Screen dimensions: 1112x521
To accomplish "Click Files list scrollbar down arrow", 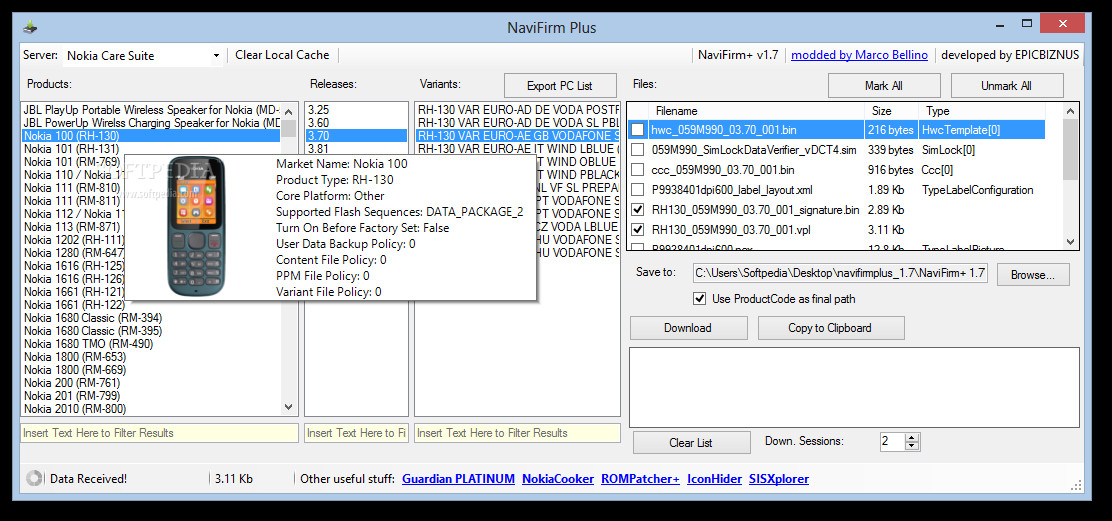I will [1070, 241].
